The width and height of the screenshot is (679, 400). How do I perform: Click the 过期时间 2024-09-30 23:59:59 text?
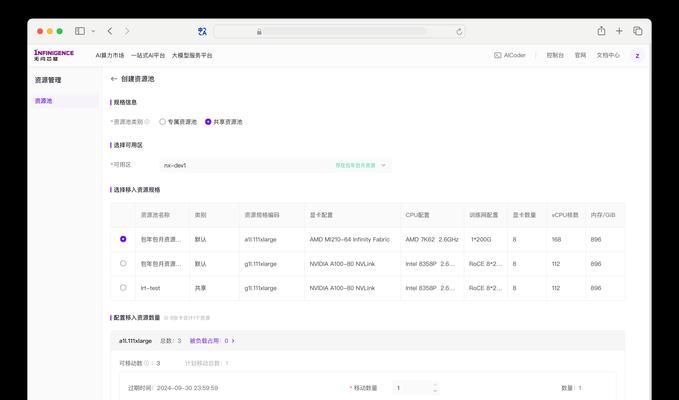[x=173, y=388]
